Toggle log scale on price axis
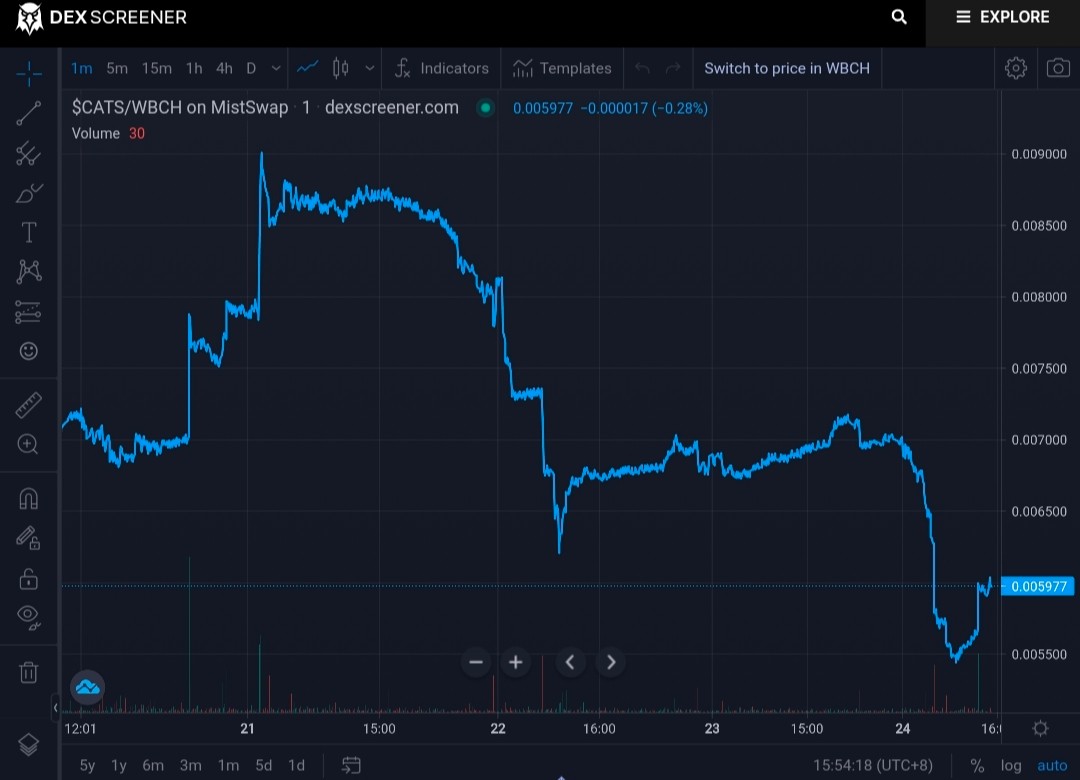Image resolution: width=1080 pixels, height=780 pixels. [1010, 765]
